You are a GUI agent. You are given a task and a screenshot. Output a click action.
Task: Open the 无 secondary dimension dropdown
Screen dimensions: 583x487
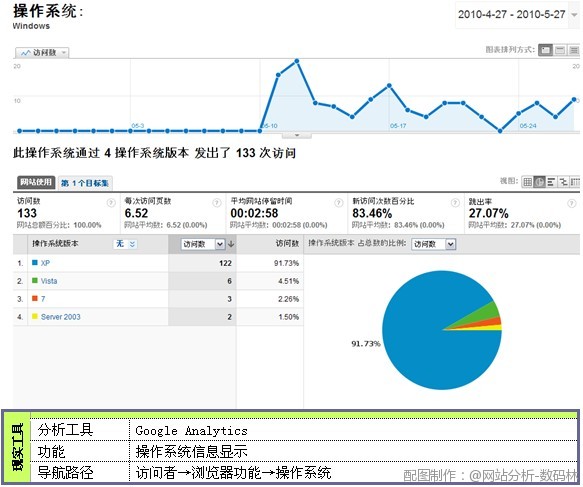(x=125, y=244)
